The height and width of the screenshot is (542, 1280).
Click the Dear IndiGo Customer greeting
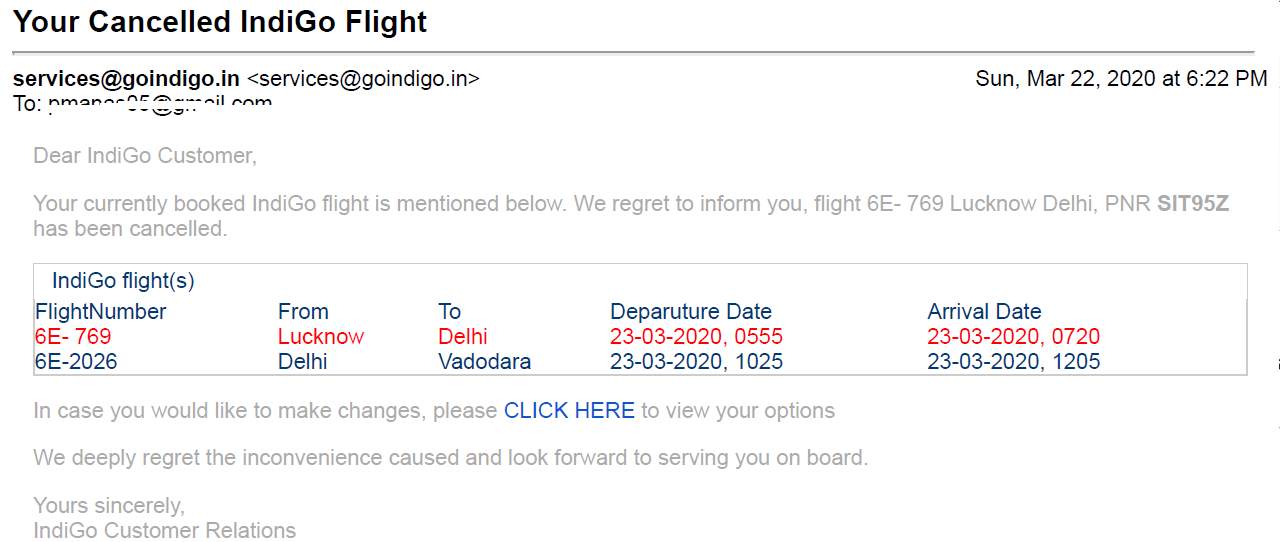(145, 156)
